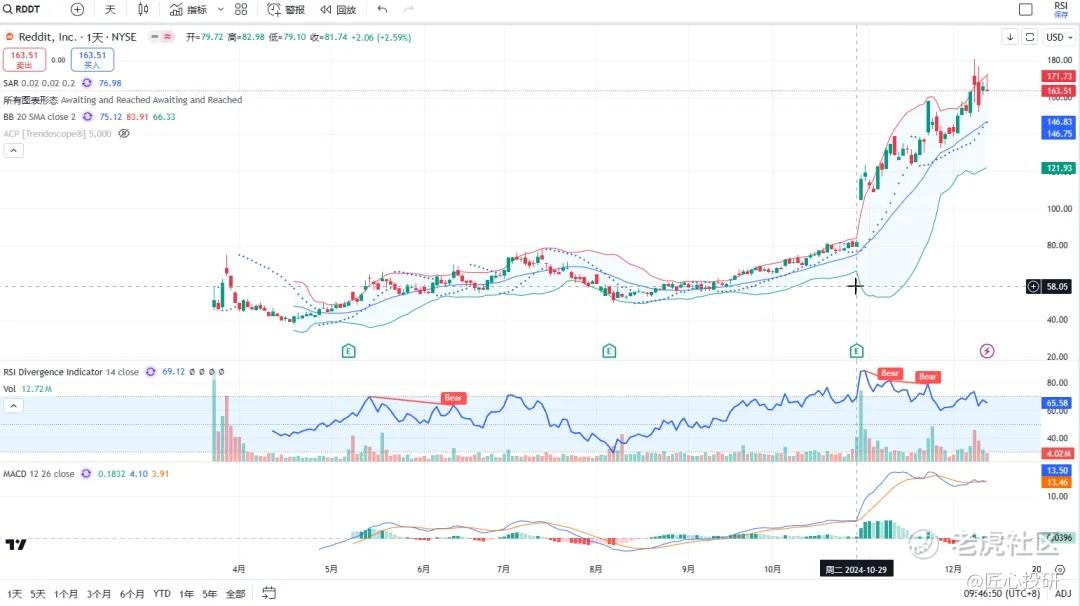Start bar replay with 回放
Viewport: 1080px width, 606px height.
pos(338,9)
